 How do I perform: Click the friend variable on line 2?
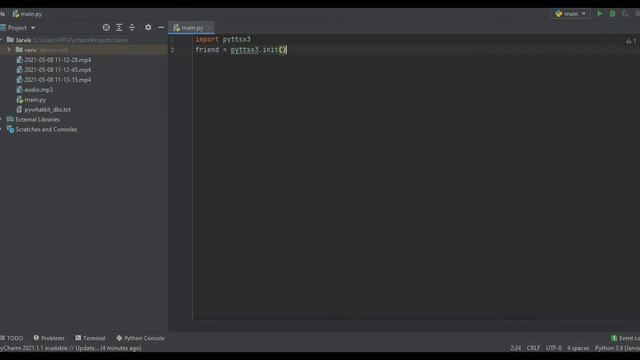coord(207,50)
